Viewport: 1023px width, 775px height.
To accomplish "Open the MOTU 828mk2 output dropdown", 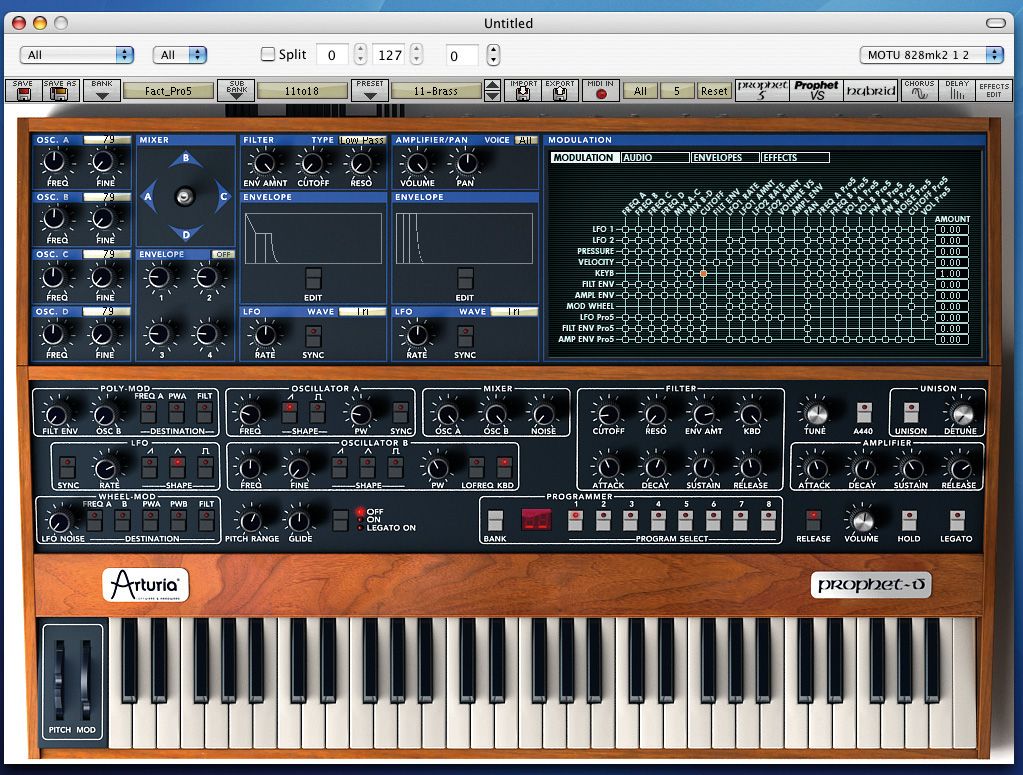I will [x=932, y=55].
